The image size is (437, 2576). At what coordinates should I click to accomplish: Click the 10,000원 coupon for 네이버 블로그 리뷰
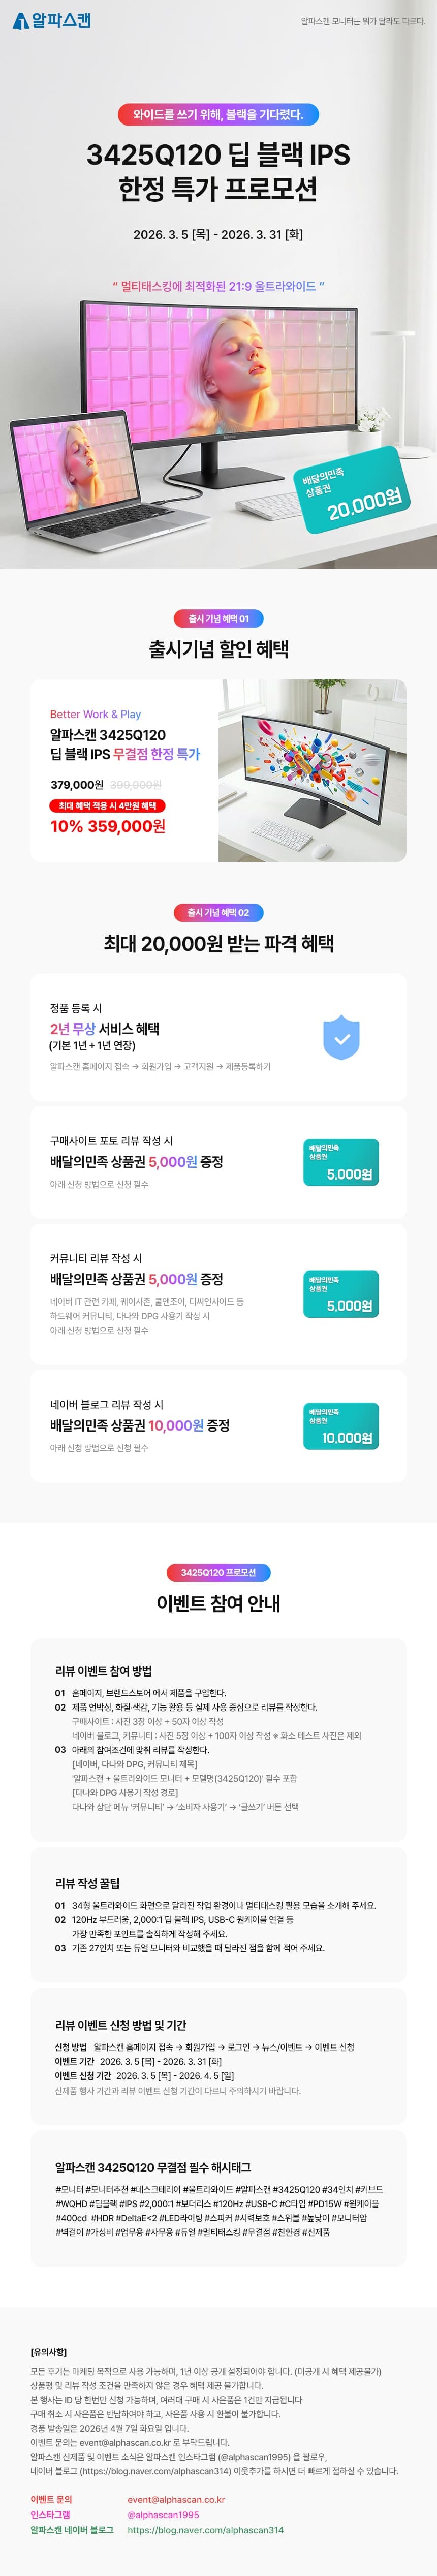coord(341,1426)
